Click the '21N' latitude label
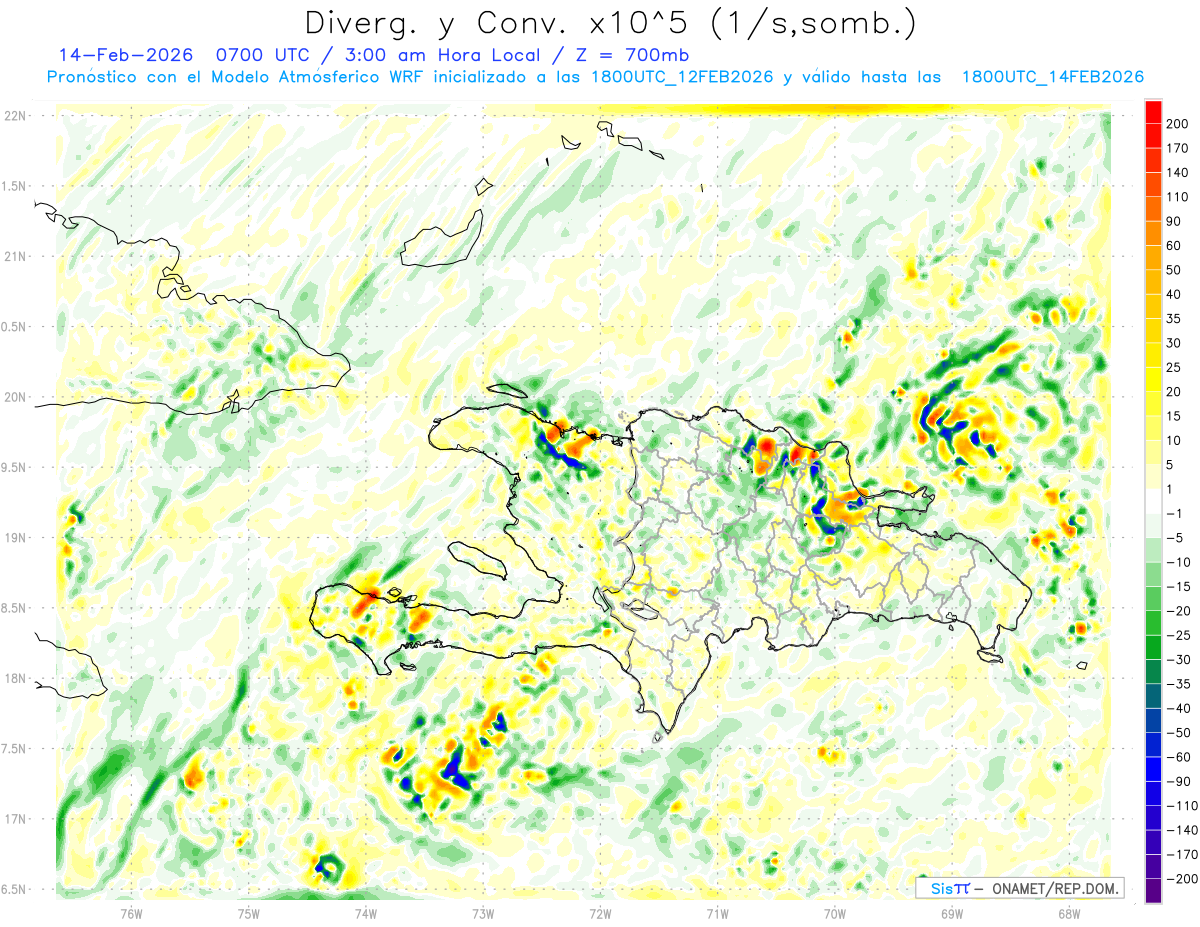The width and height of the screenshot is (1200, 927). pos(16,256)
